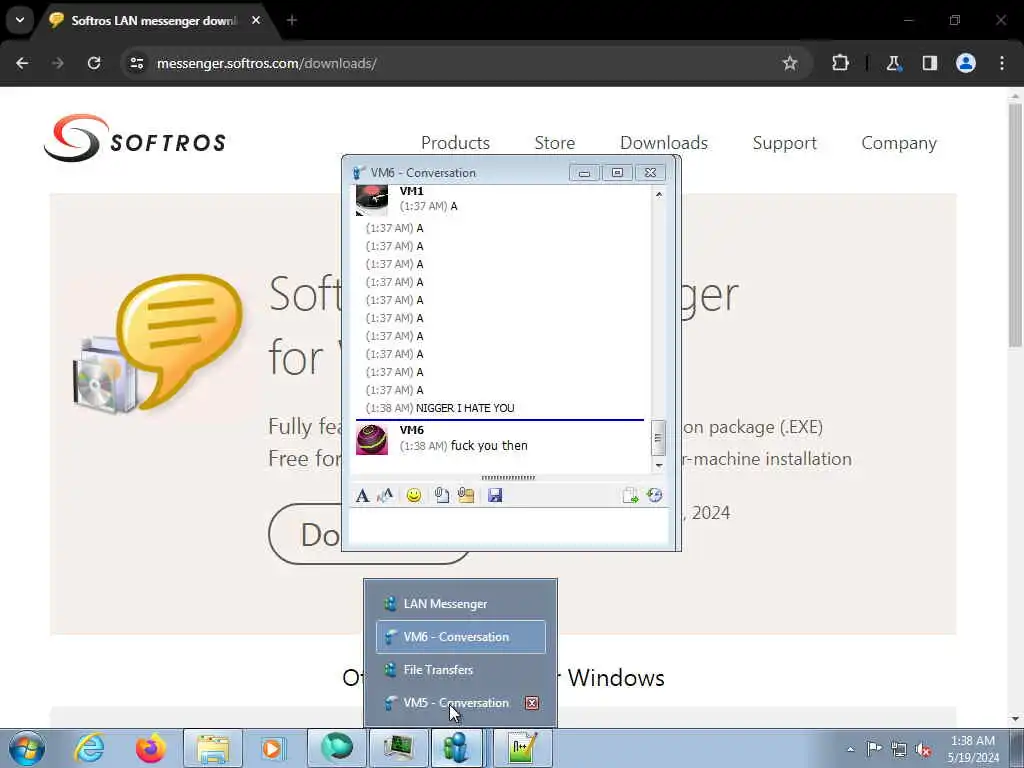
Task: Click the send file icon with green arrow
Action: pyautogui.click(x=630, y=496)
